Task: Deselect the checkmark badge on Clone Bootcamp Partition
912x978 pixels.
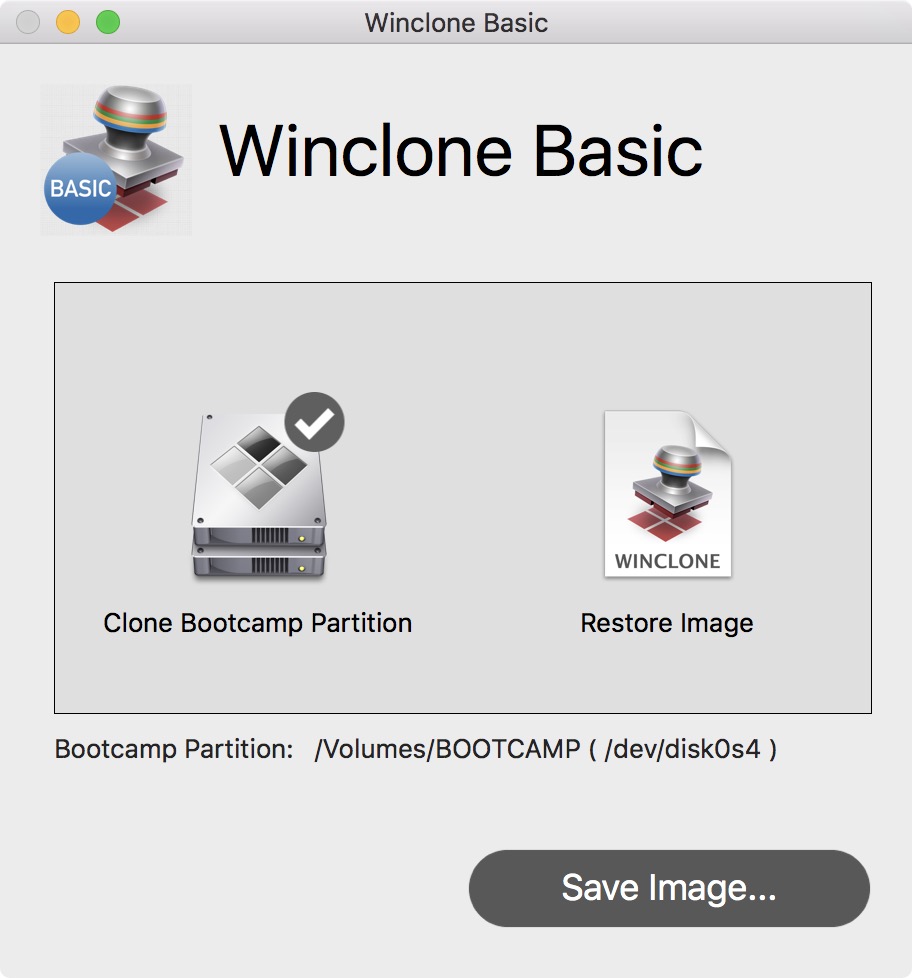Action: point(314,423)
